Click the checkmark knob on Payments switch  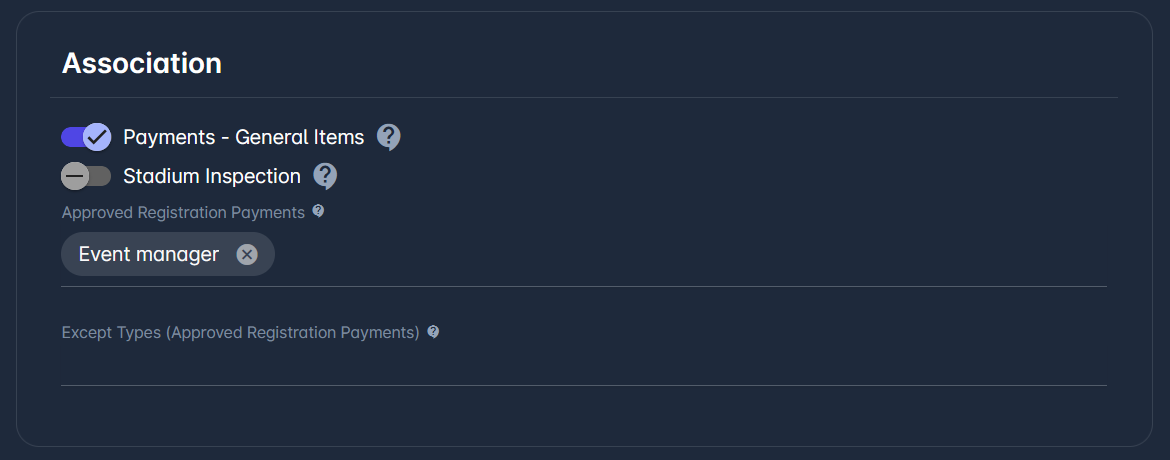tap(97, 137)
